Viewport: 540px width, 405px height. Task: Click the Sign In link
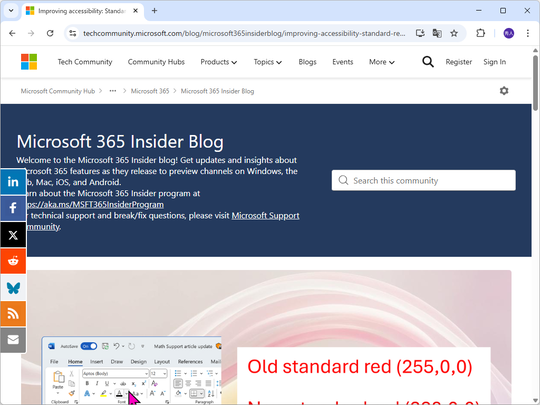[495, 62]
